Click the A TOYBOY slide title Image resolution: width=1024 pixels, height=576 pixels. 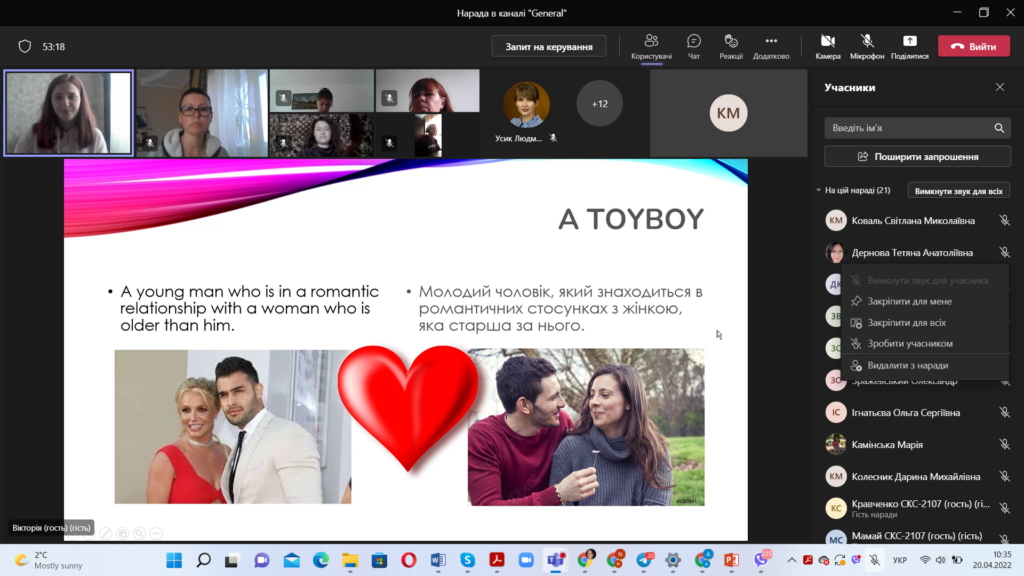tap(631, 219)
